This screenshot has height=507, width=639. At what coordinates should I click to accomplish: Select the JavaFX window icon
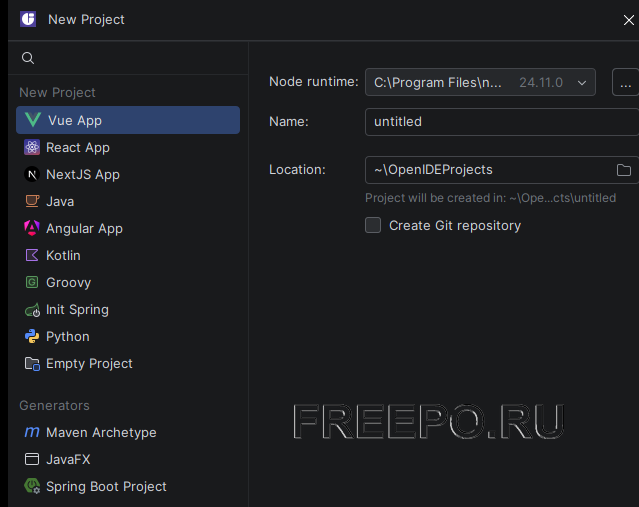coord(32,459)
